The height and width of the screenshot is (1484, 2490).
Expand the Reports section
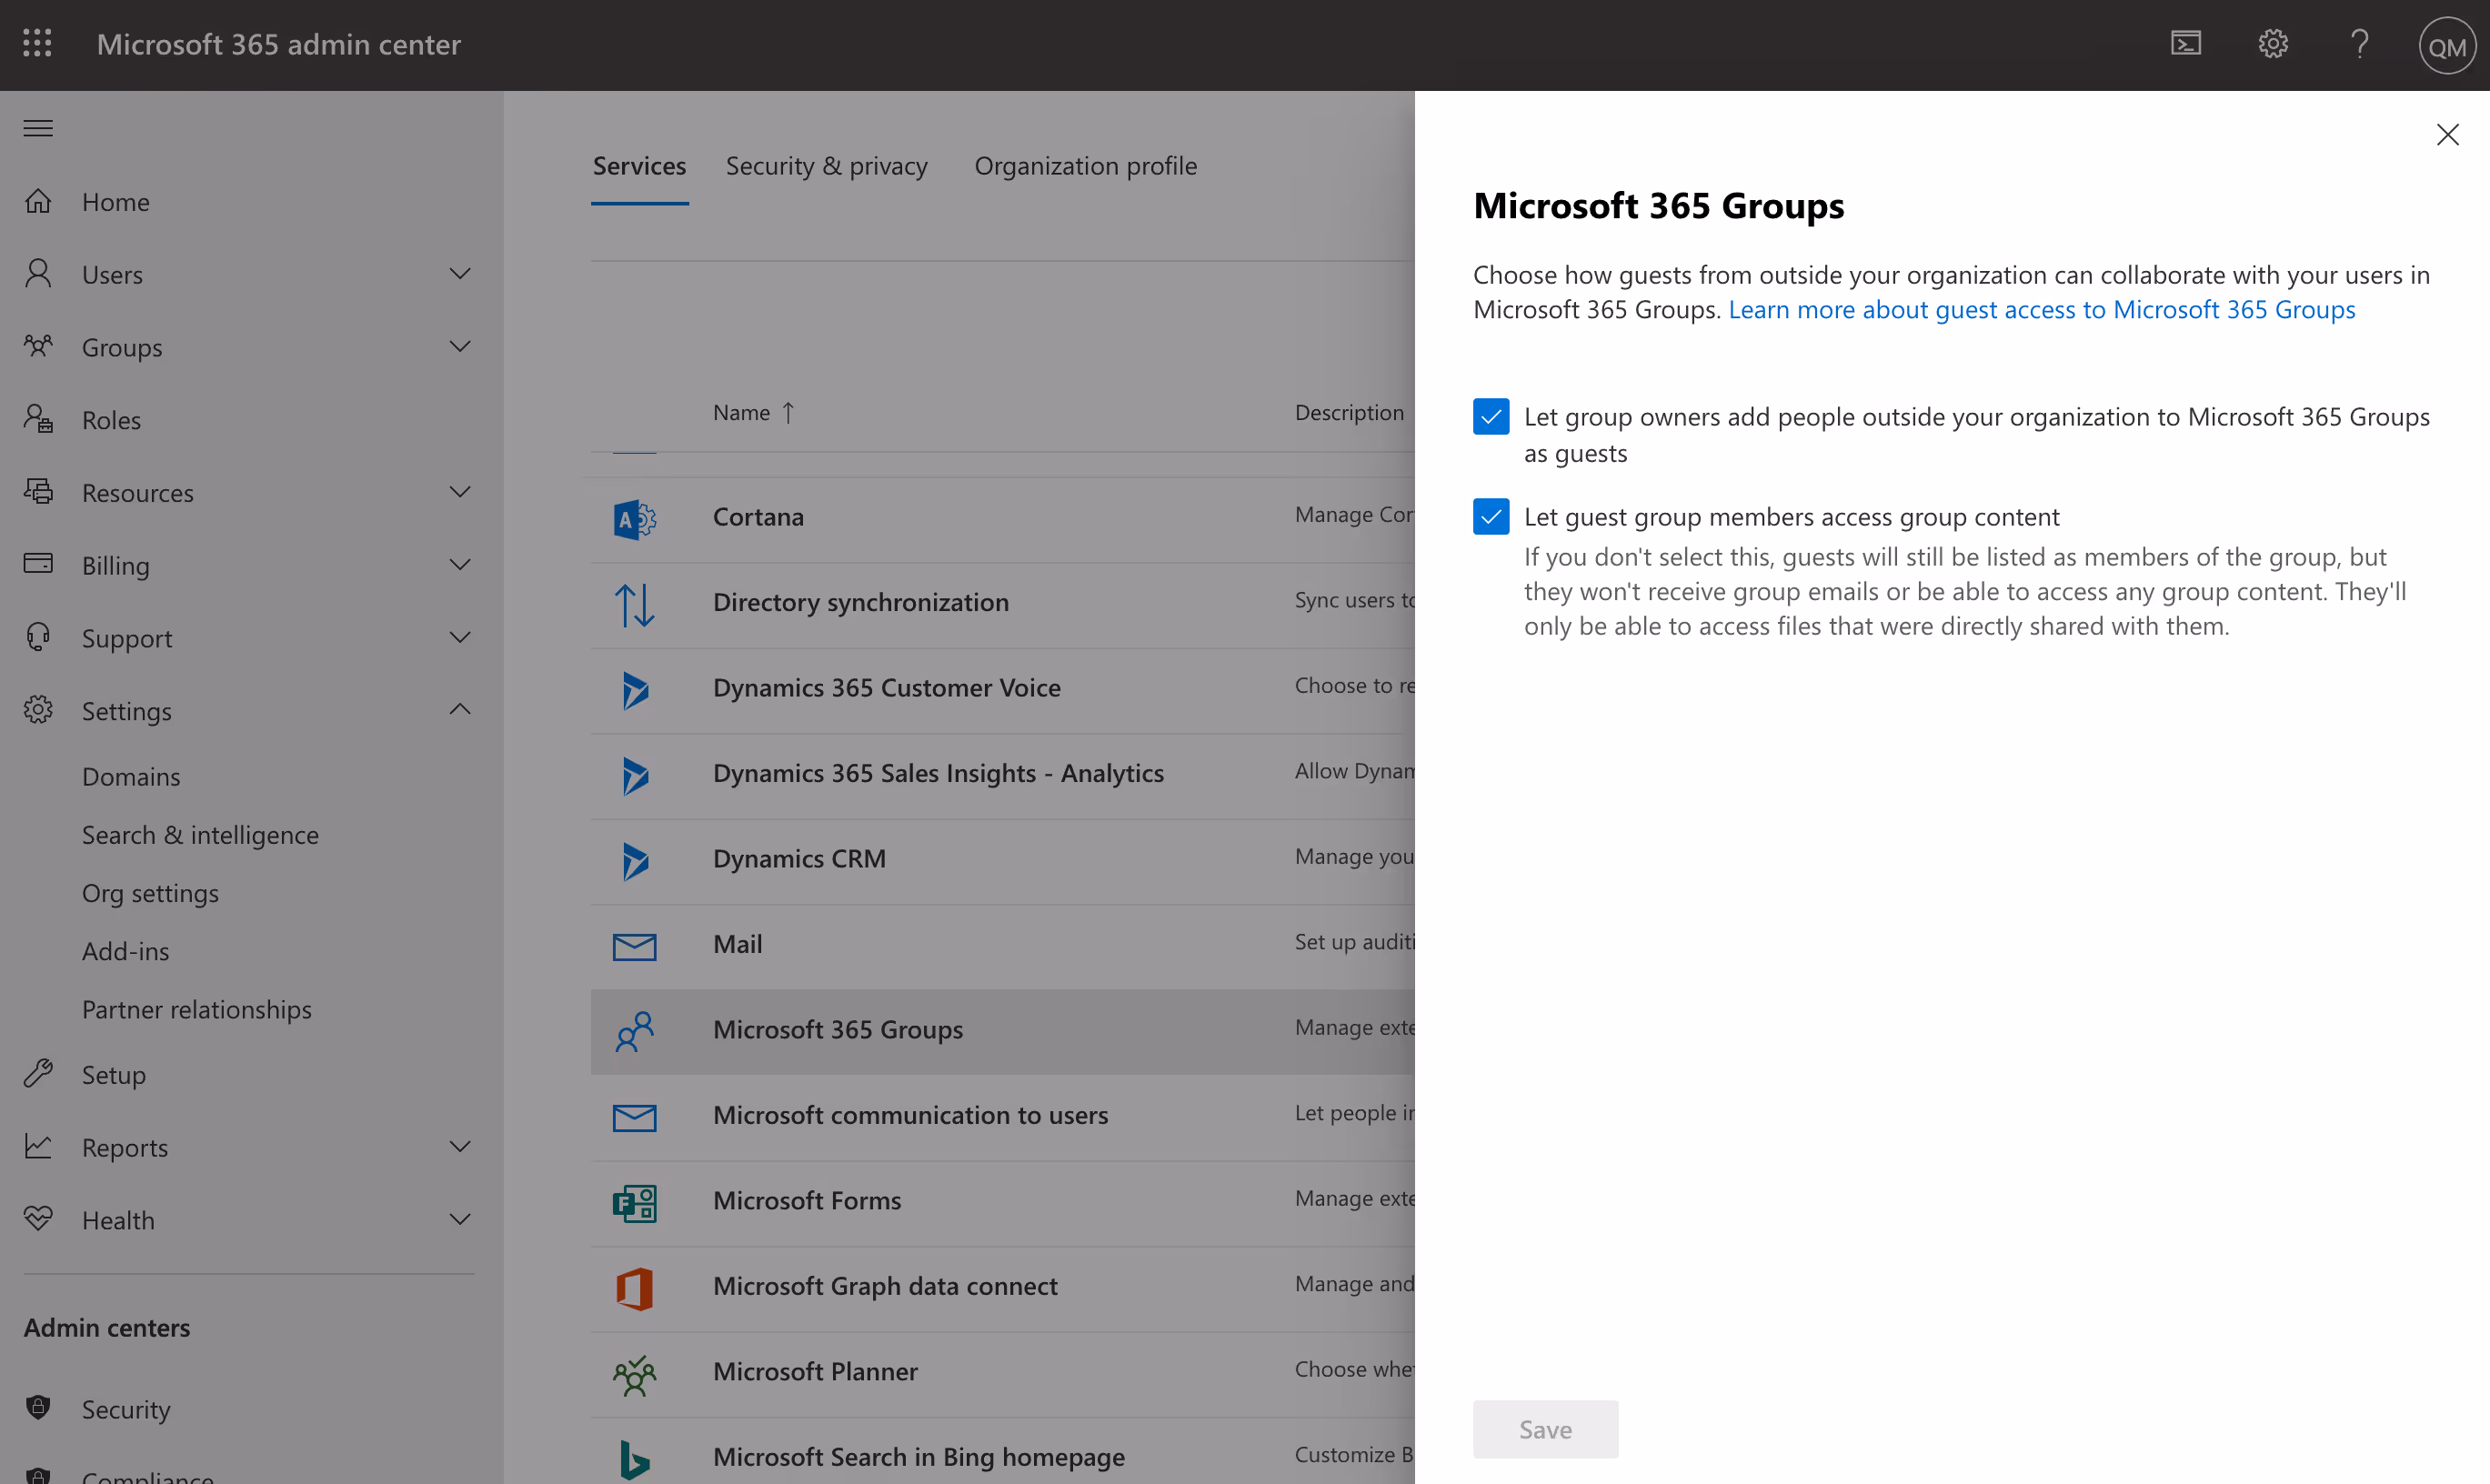460,1146
